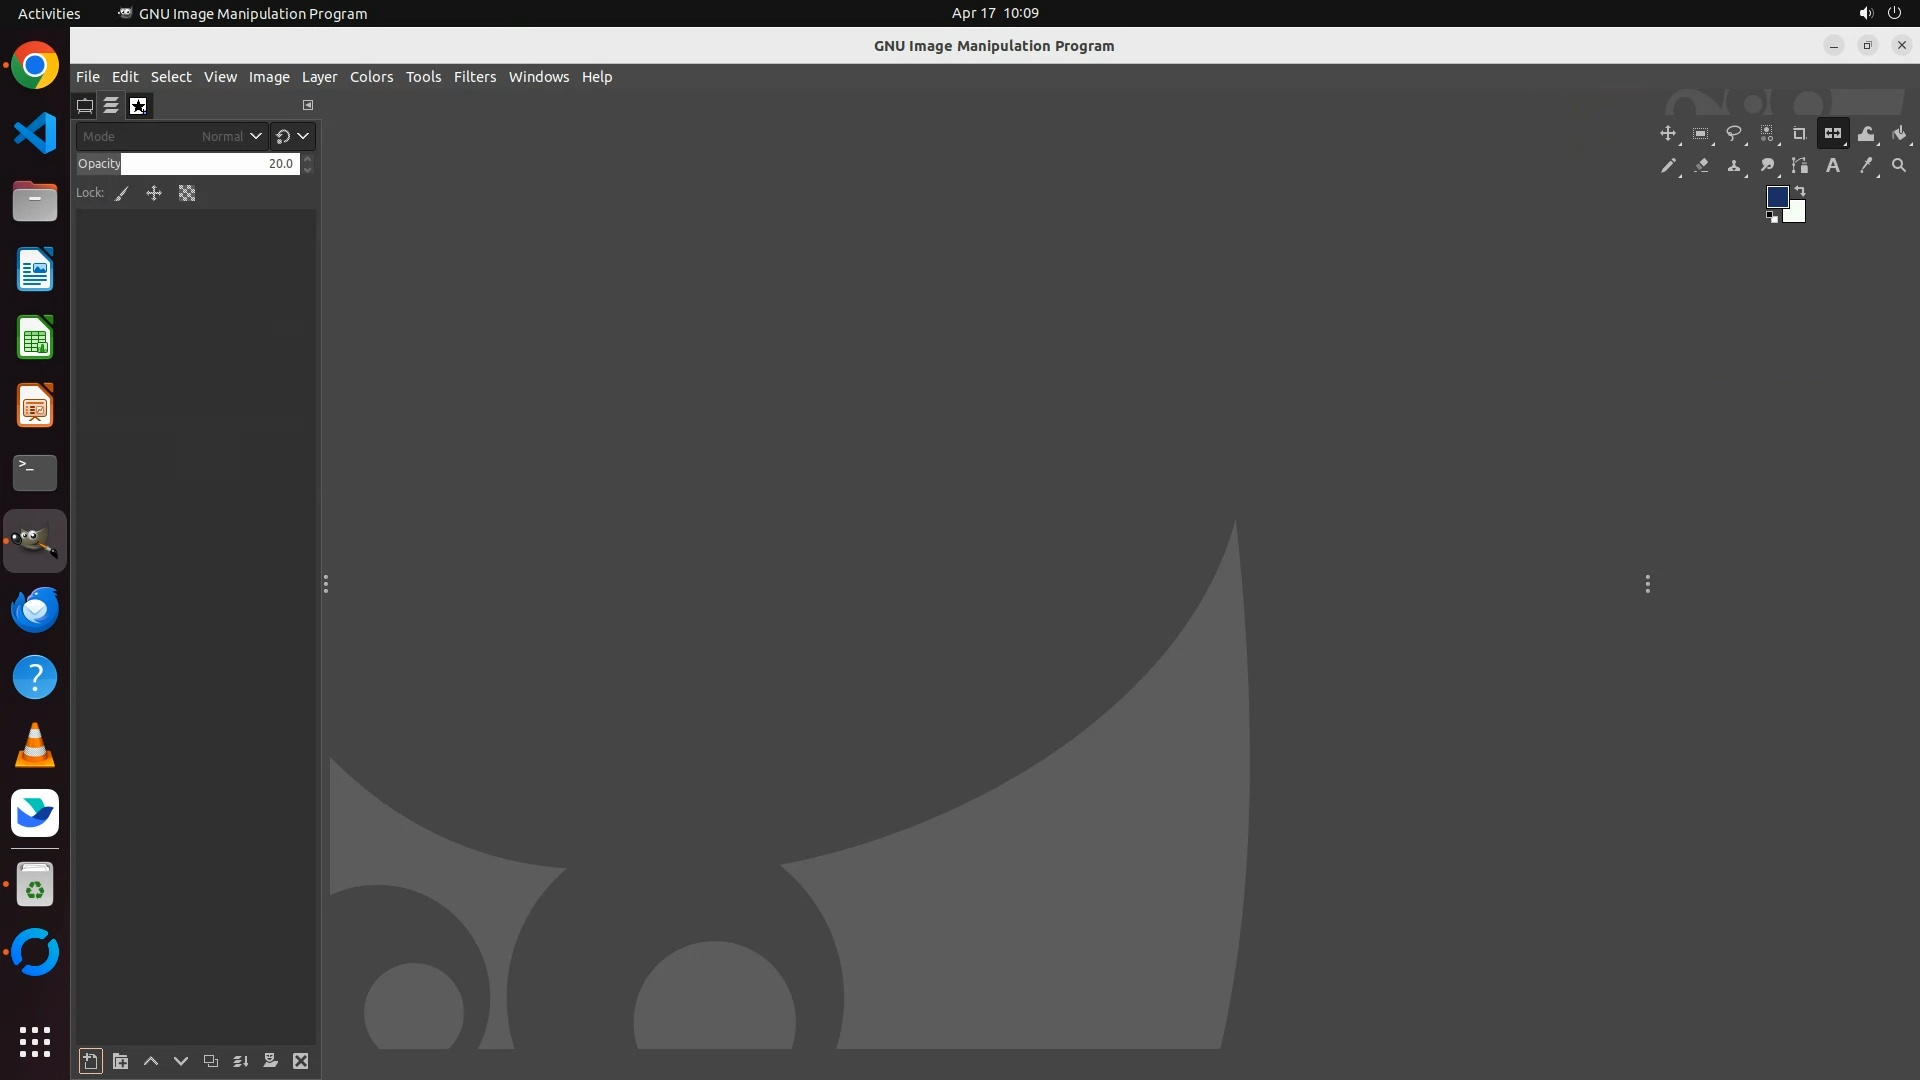The image size is (1920, 1080).
Task: Create a new layer button
Action: click(x=90, y=1061)
